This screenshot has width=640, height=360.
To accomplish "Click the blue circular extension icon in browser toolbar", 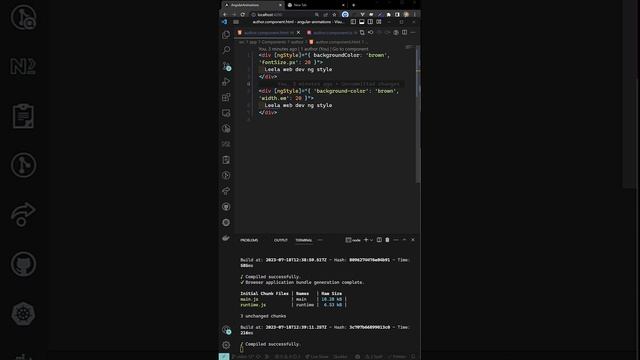I will [x=345, y=15].
